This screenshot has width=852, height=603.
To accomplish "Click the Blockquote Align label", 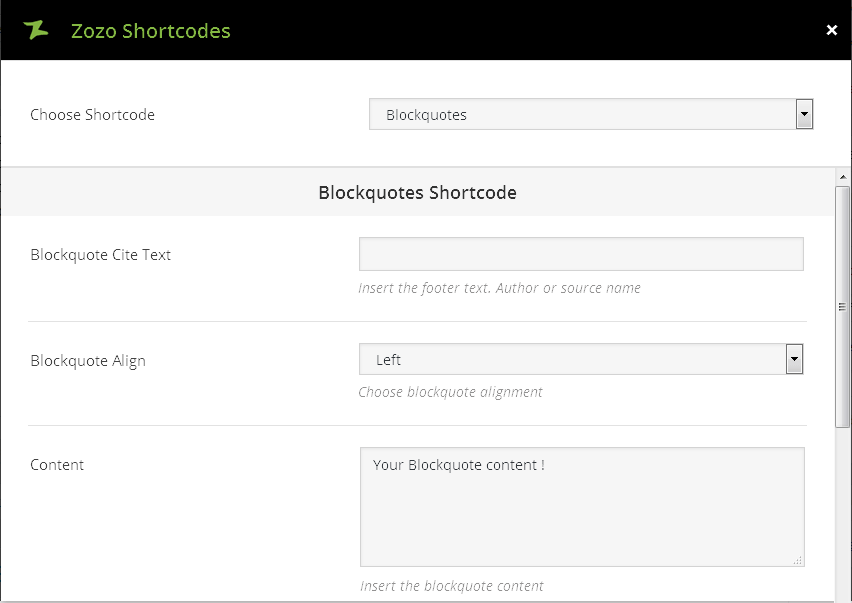I will pyautogui.click(x=88, y=360).
